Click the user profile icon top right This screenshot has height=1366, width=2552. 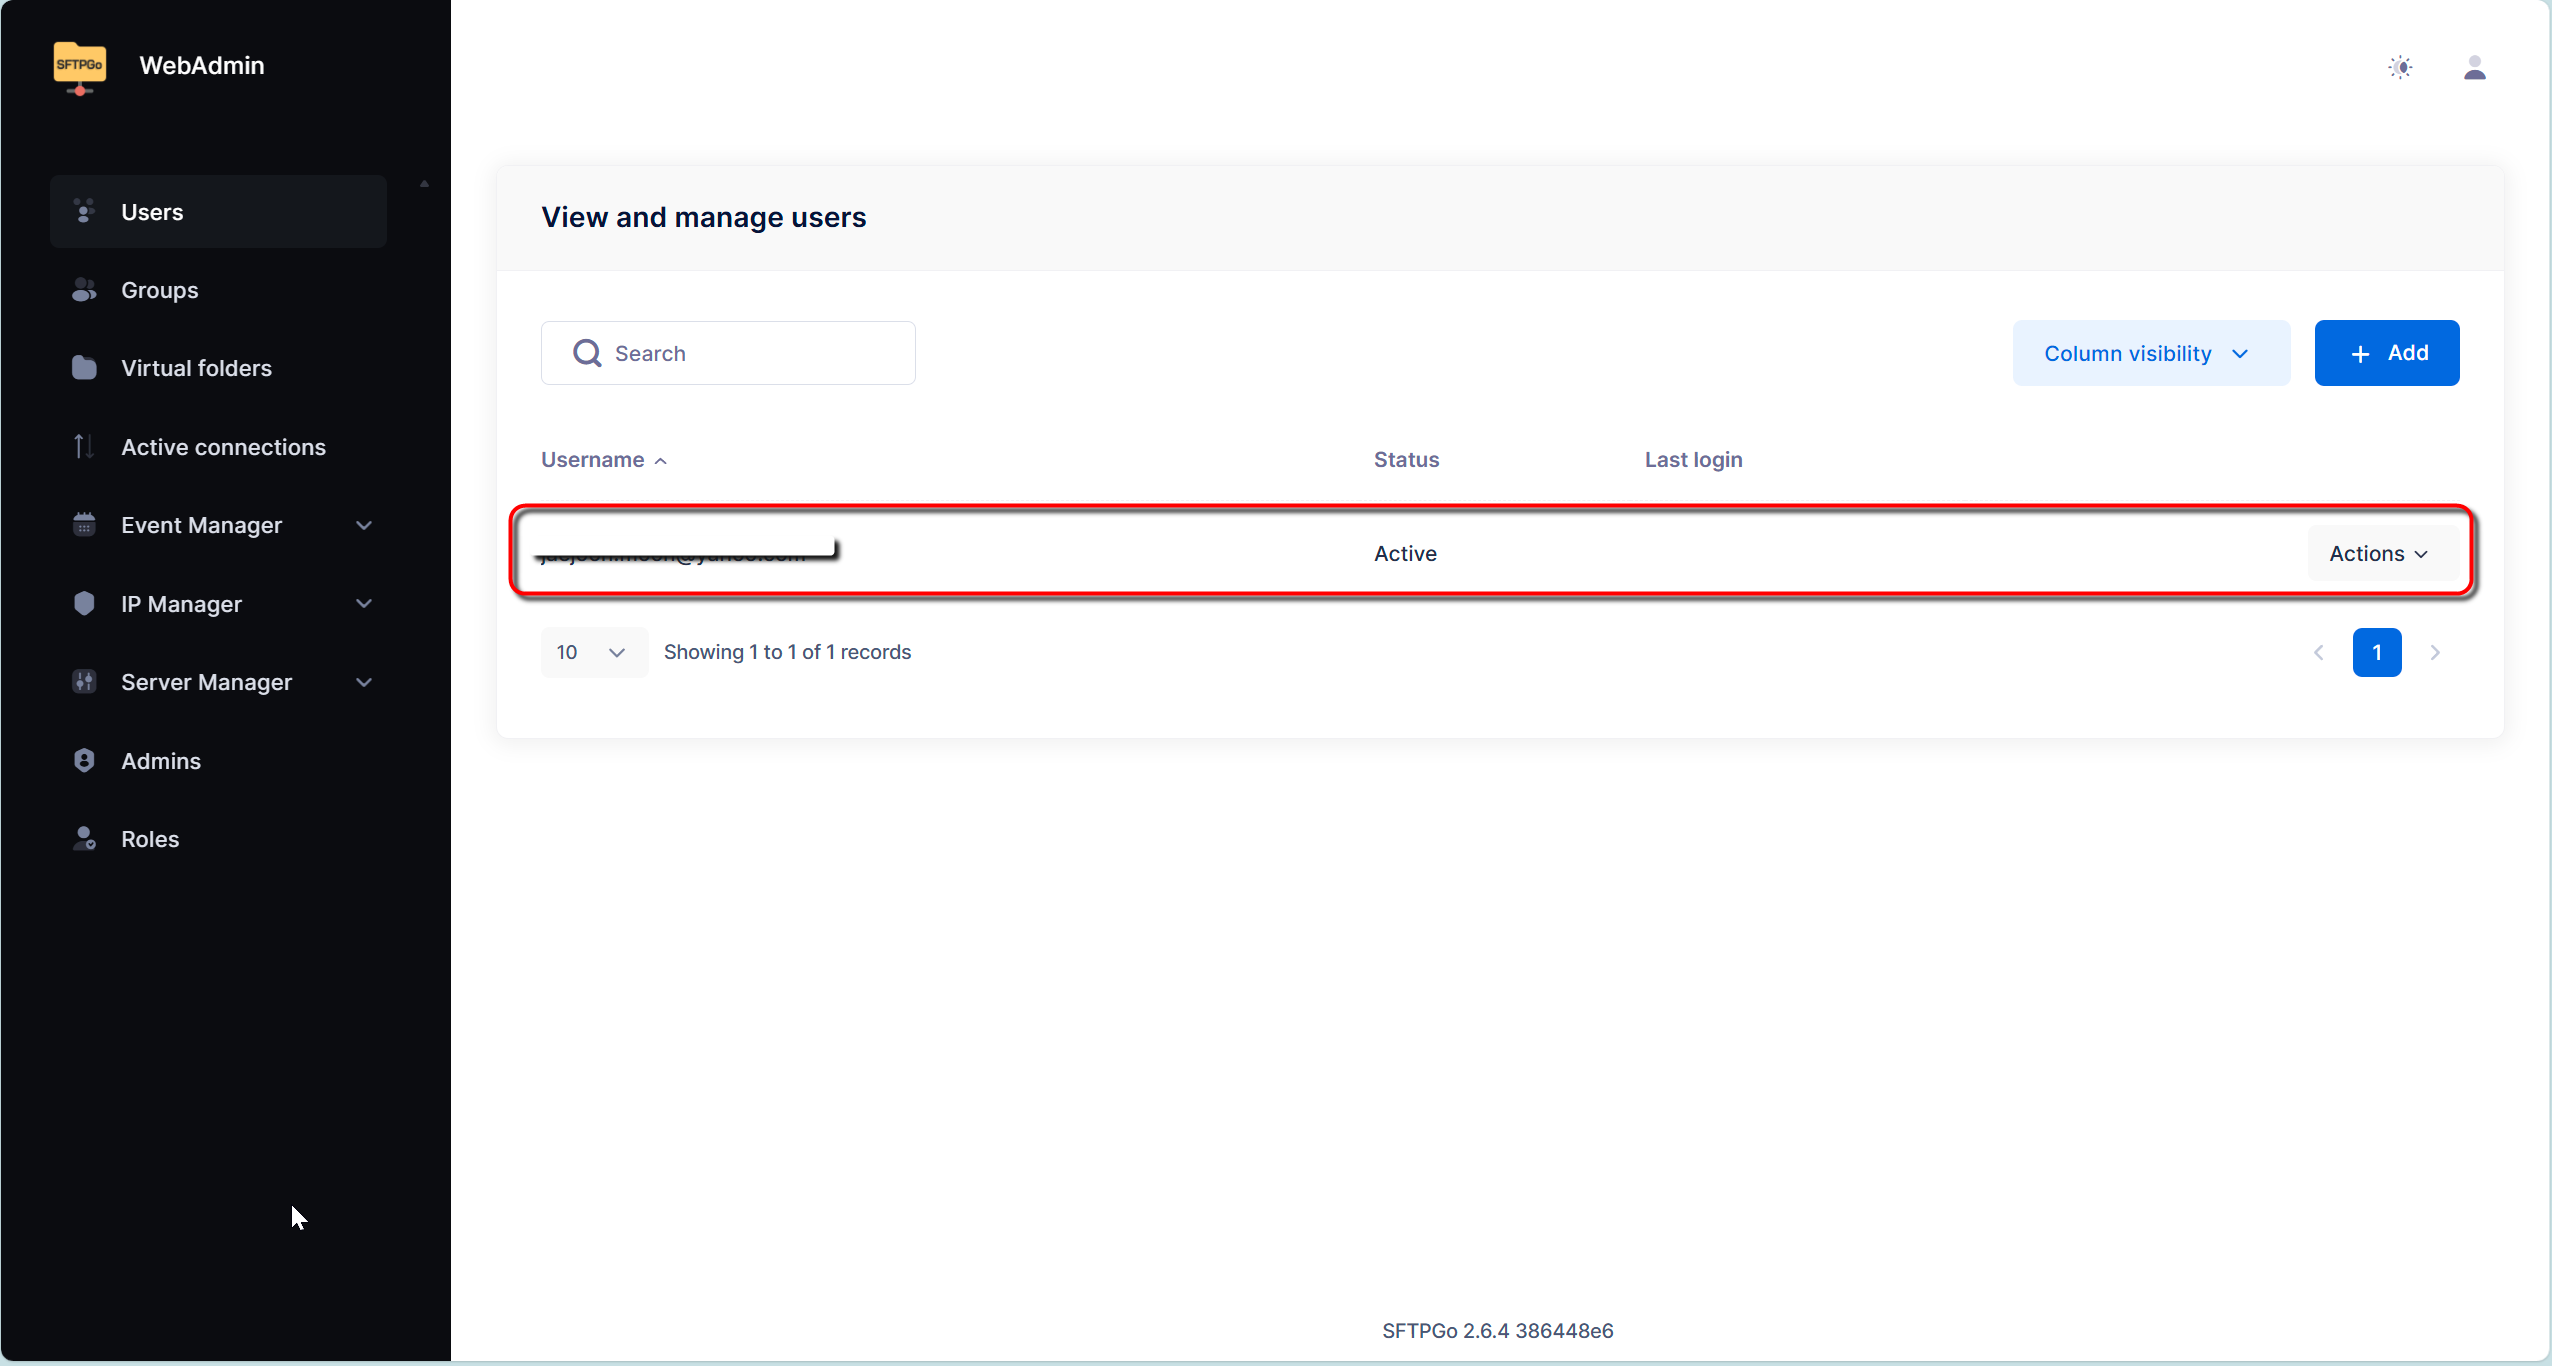tap(2473, 68)
